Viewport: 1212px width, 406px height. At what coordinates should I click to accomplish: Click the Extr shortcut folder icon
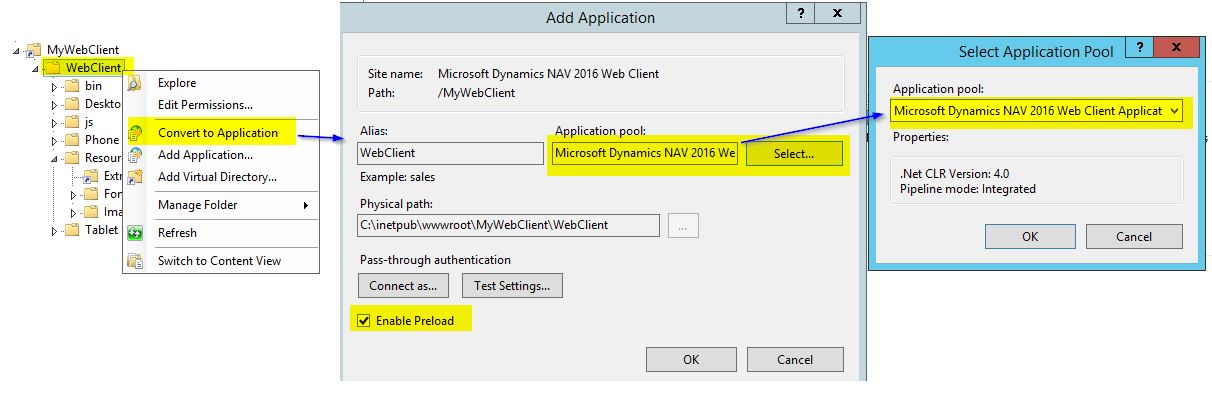91,176
